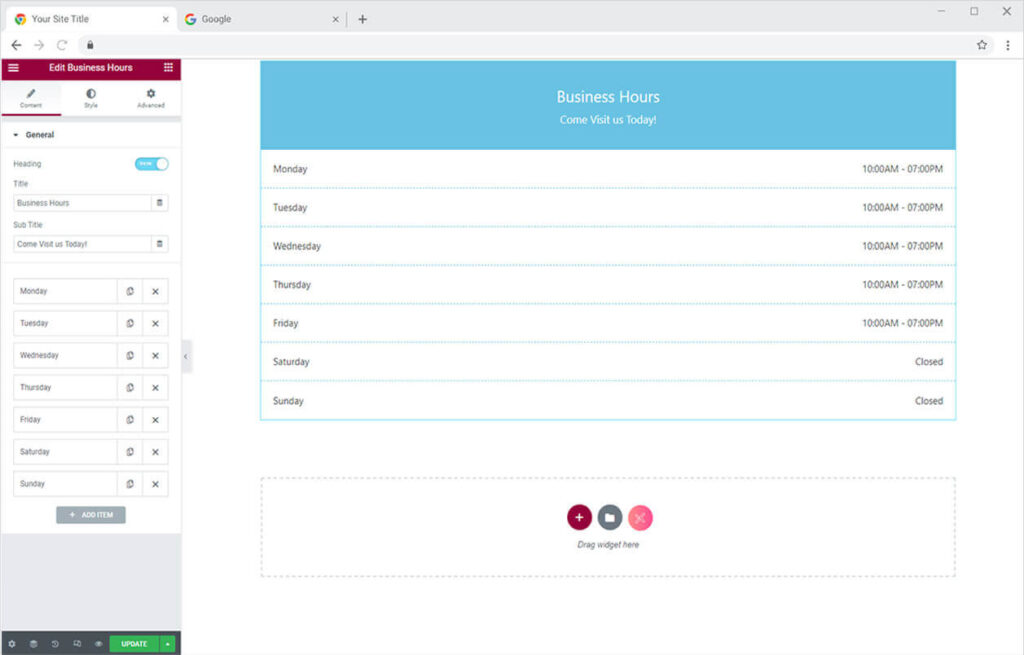Image resolution: width=1024 pixels, height=655 pixels.
Task: Open the revision history icon
Action: pos(55,644)
